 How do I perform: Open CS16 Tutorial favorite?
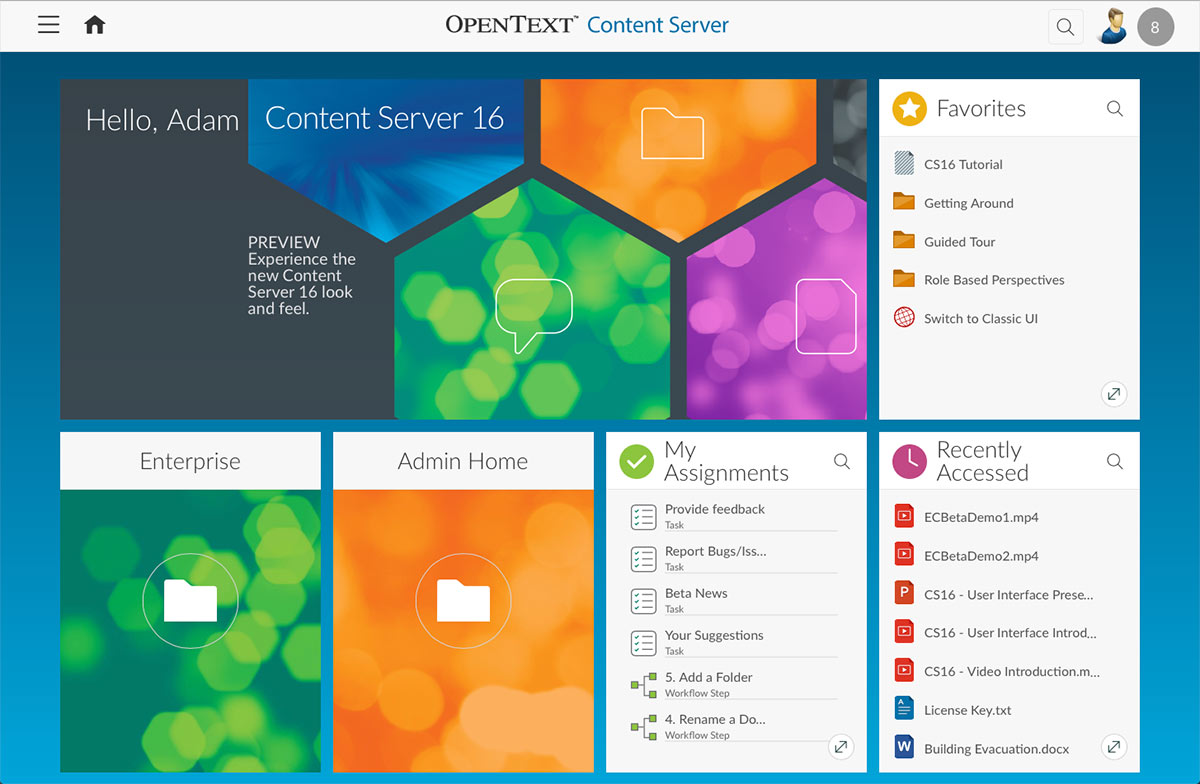tap(963, 164)
